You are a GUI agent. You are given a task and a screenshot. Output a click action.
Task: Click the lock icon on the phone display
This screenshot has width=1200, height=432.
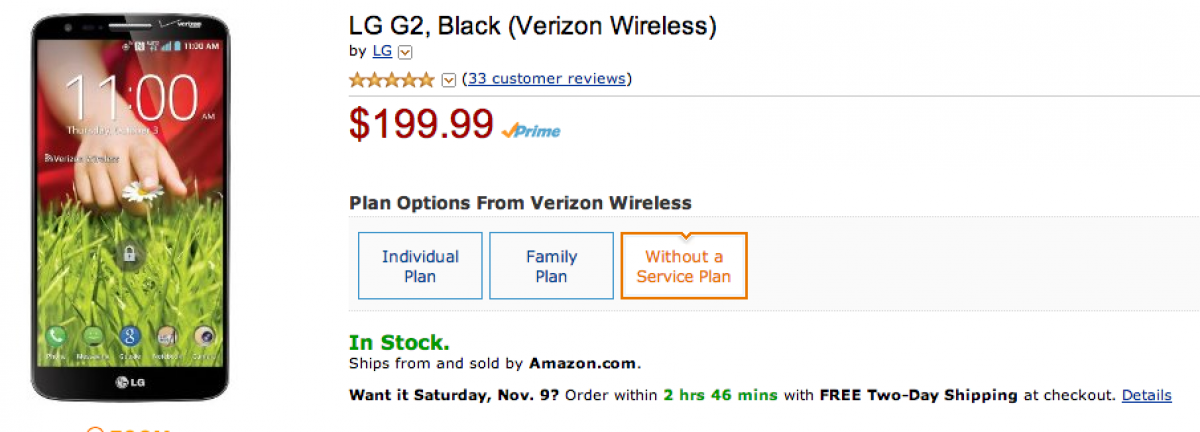pyautogui.click(x=129, y=254)
